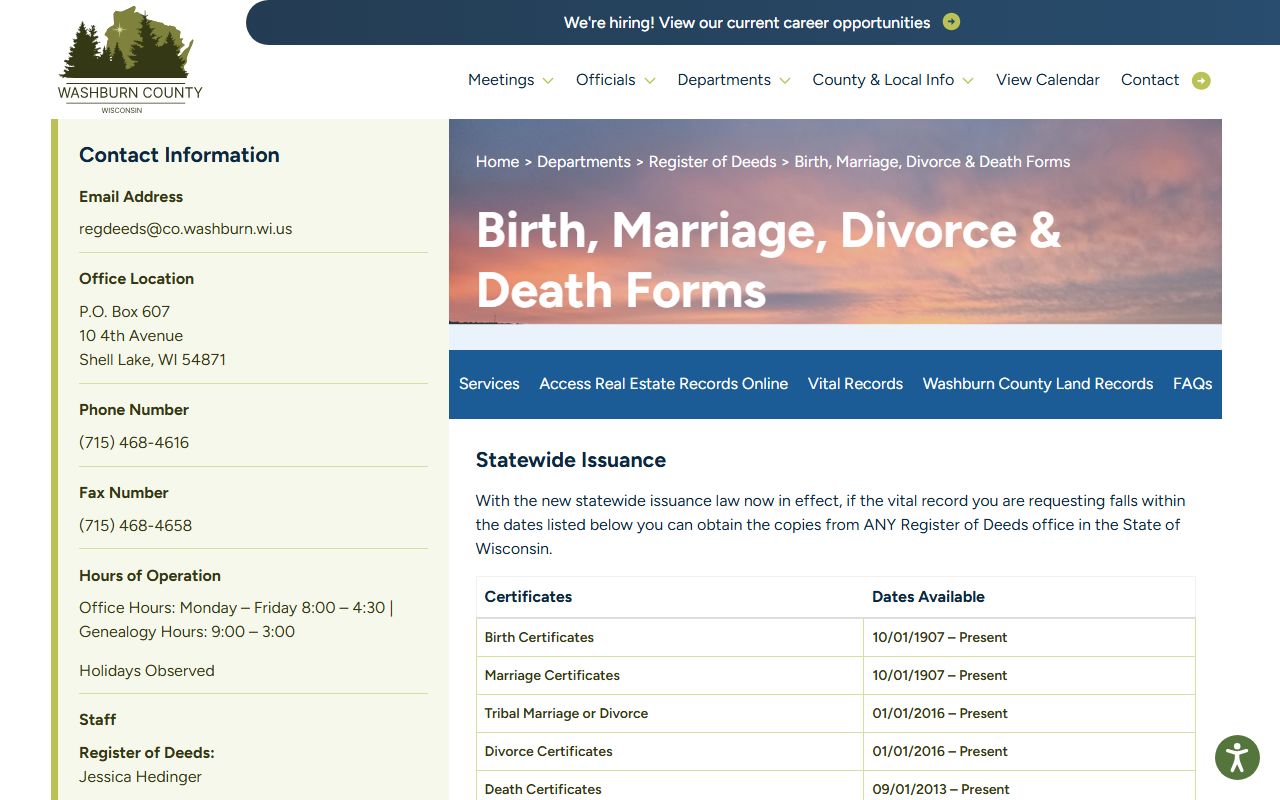The width and height of the screenshot is (1280, 800).
Task: Click the 10 4th Avenue address line
Action: point(131,336)
